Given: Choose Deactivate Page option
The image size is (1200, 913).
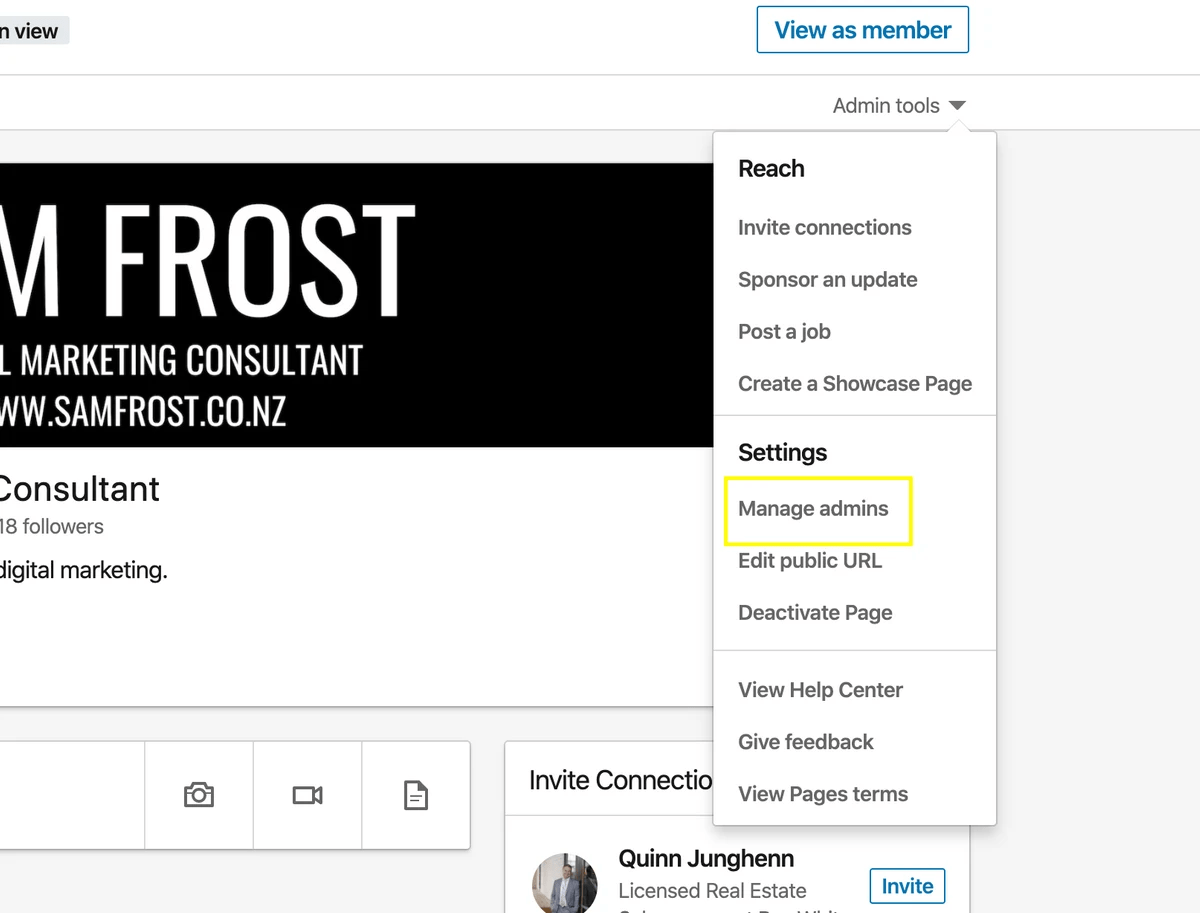Looking at the screenshot, I should pyautogui.click(x=815, y=612).
